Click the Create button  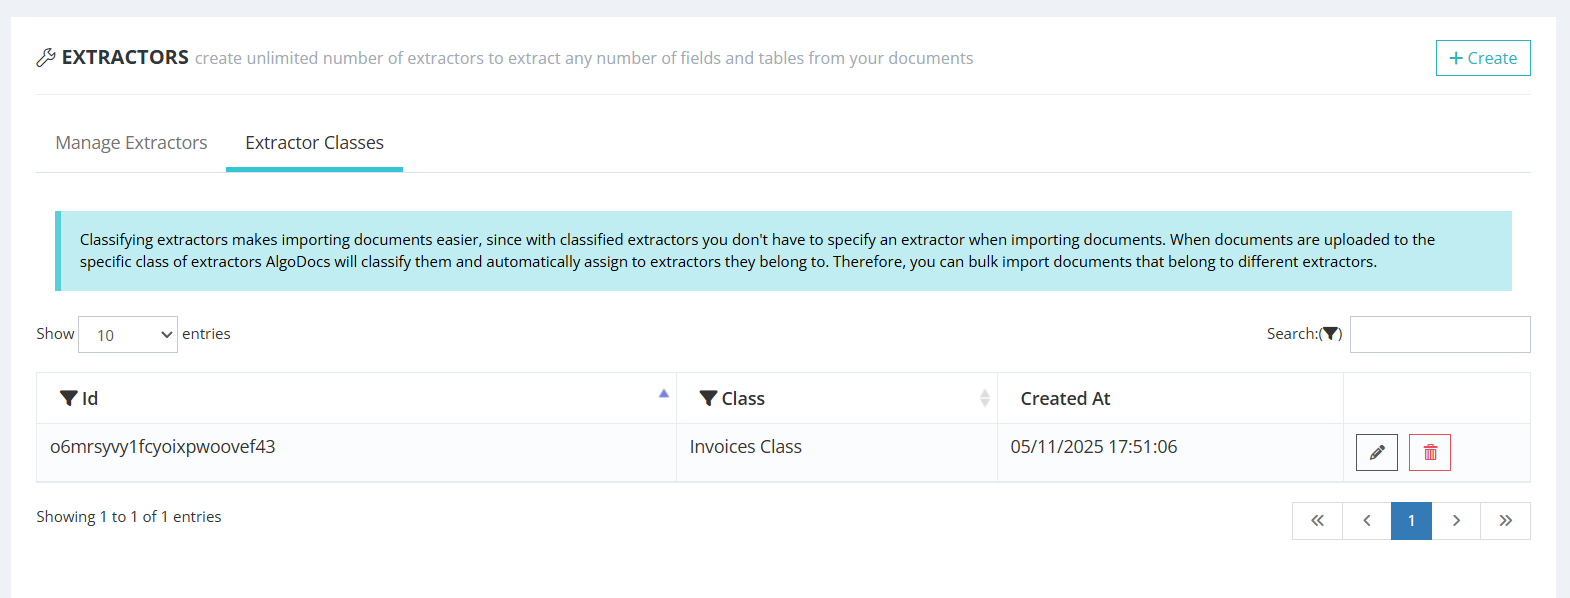1483,58
